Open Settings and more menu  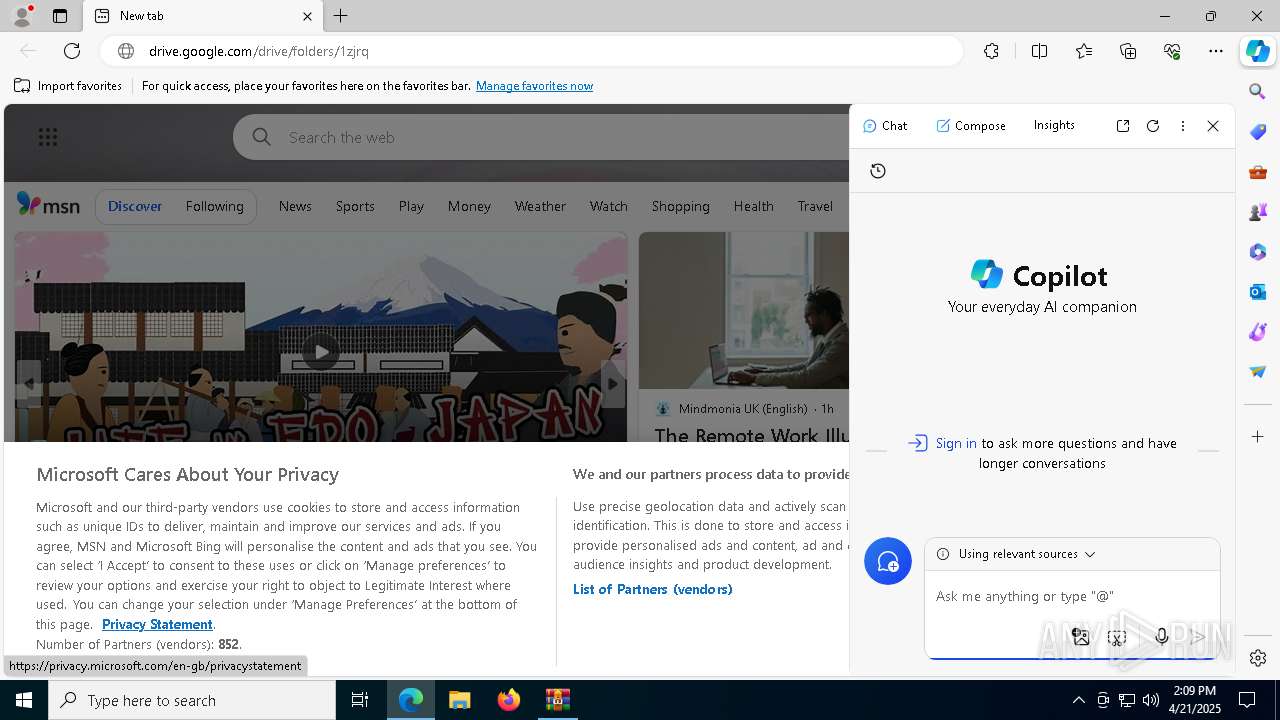[x=1216, y=51]
